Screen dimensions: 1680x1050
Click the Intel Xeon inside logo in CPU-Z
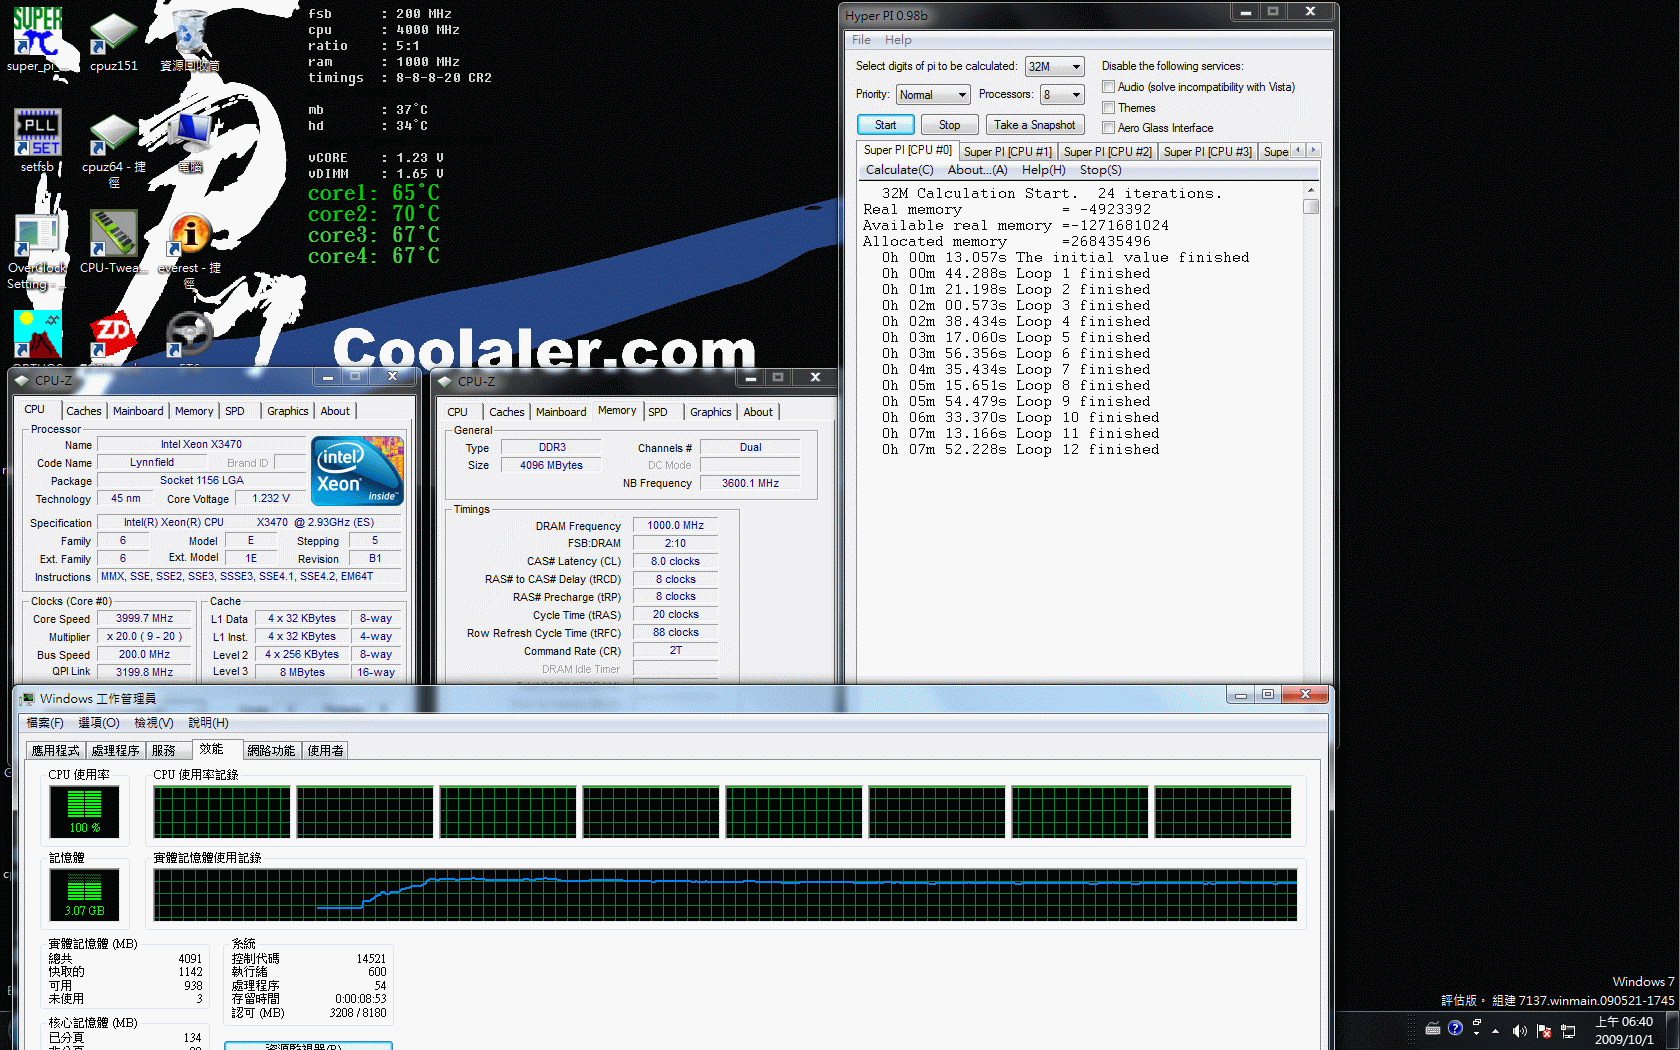coord(357,470)
